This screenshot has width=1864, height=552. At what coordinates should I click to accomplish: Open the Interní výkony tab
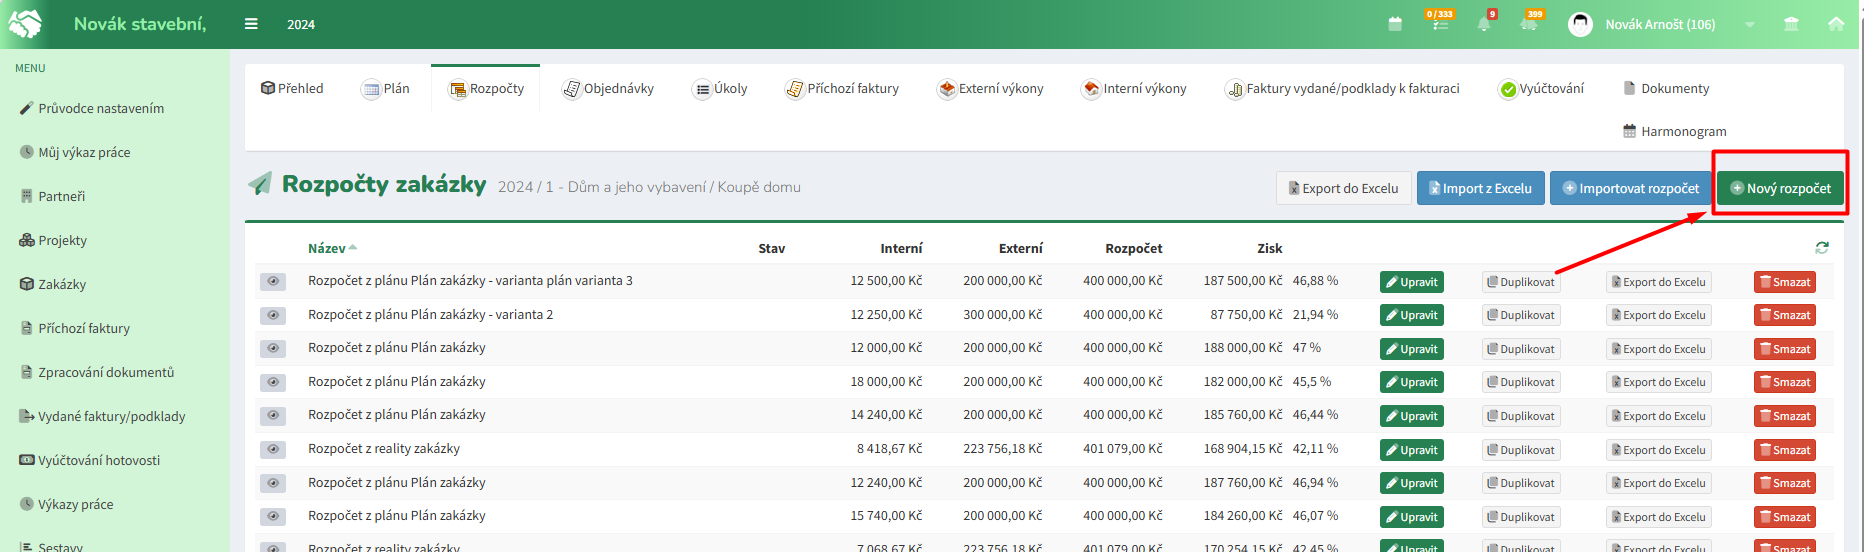point(1134,88)
